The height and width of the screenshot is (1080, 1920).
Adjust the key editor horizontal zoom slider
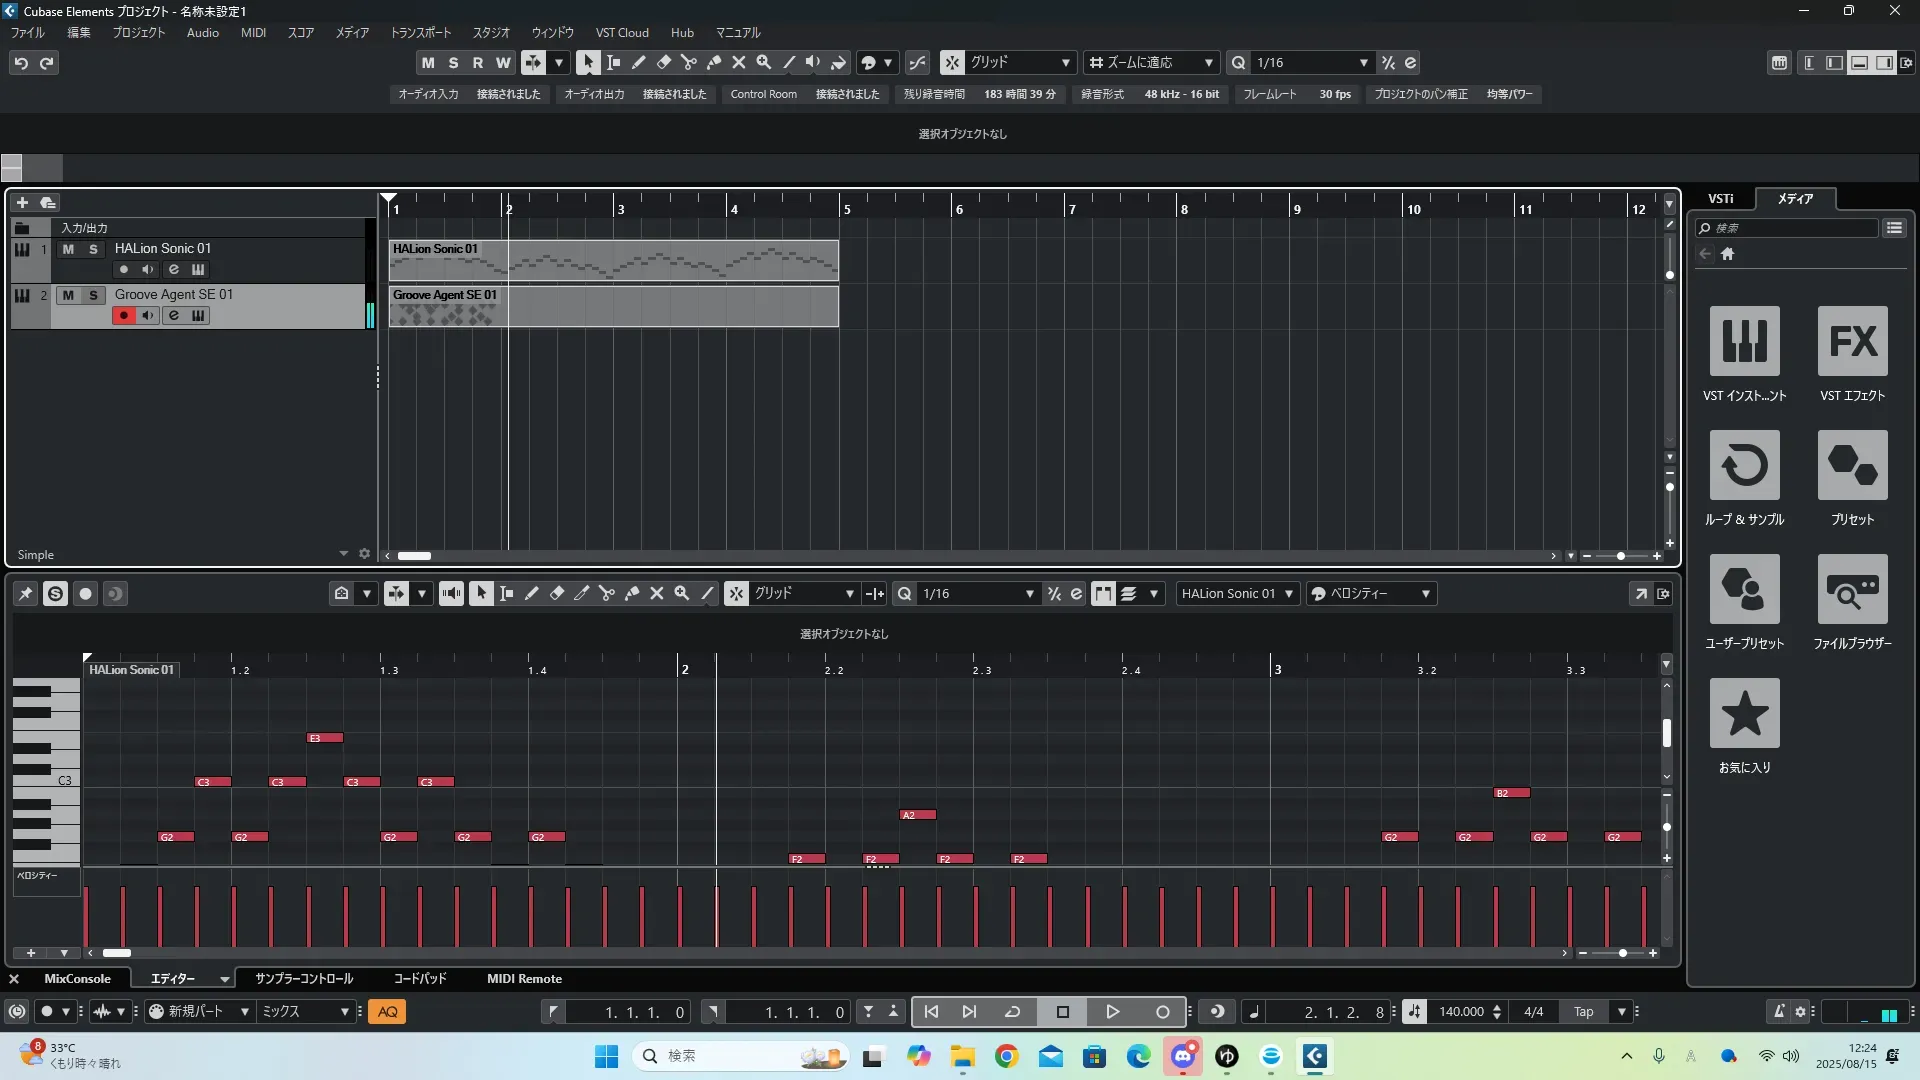(1622, 954)
